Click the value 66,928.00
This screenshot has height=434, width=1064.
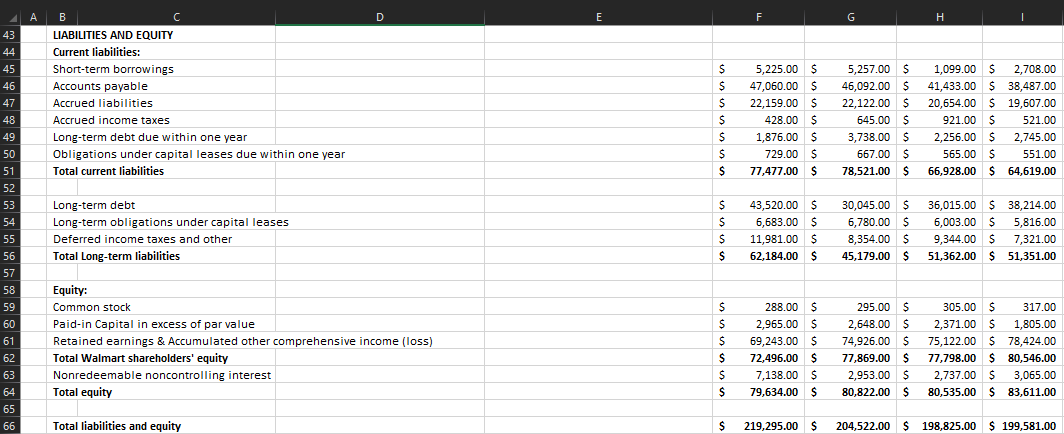951,171
